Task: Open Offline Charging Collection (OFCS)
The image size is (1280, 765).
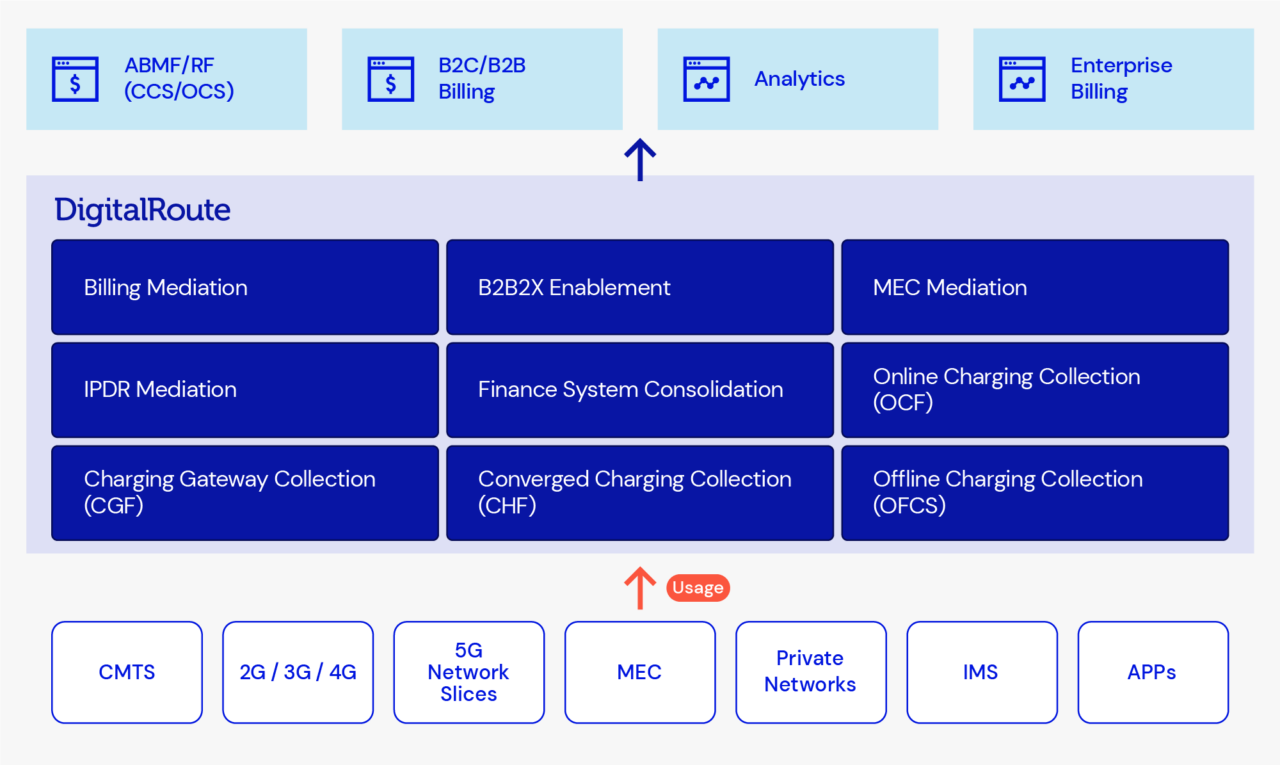Action: point(1034,492)
